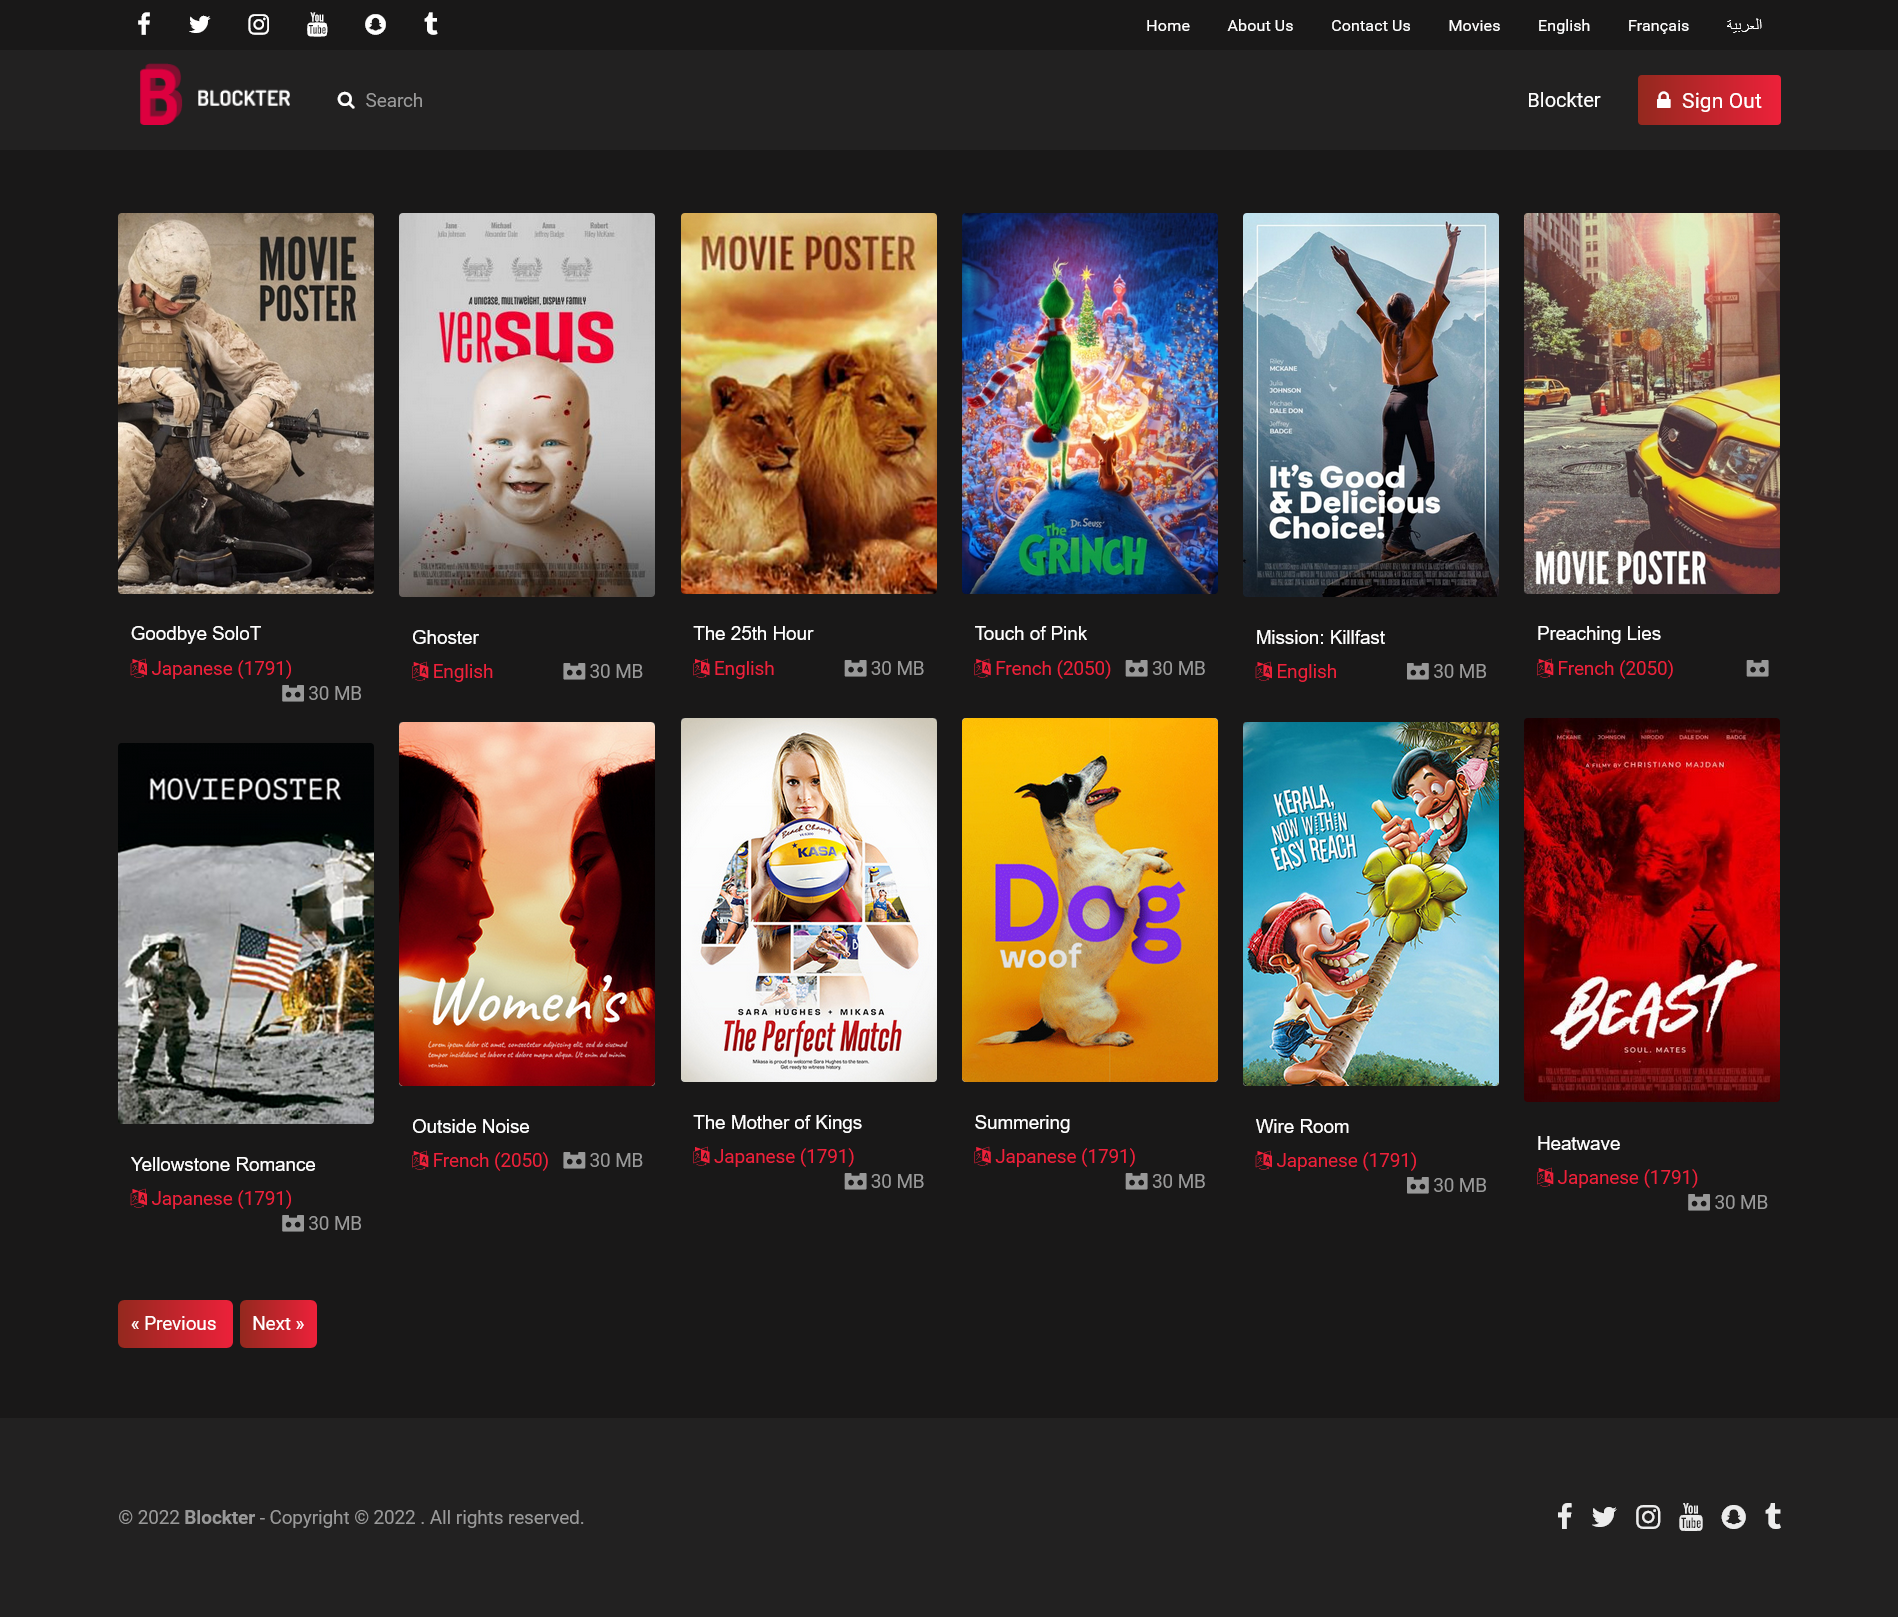Open the About Us page
This screenshot has height=1617, width=1898.
coord(1260,25)
